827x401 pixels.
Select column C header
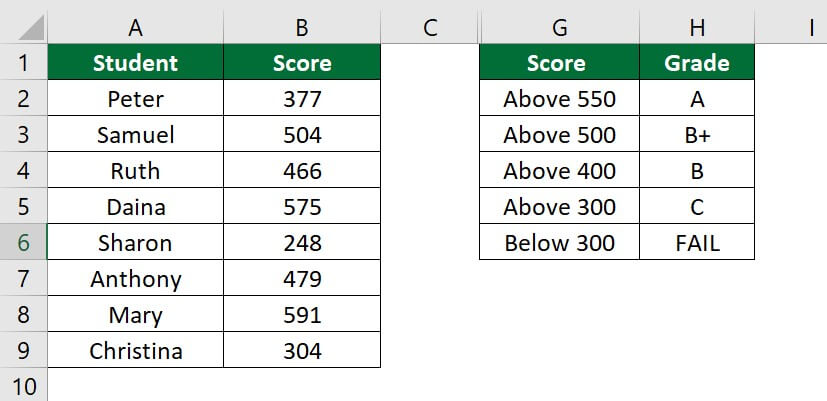430,28
